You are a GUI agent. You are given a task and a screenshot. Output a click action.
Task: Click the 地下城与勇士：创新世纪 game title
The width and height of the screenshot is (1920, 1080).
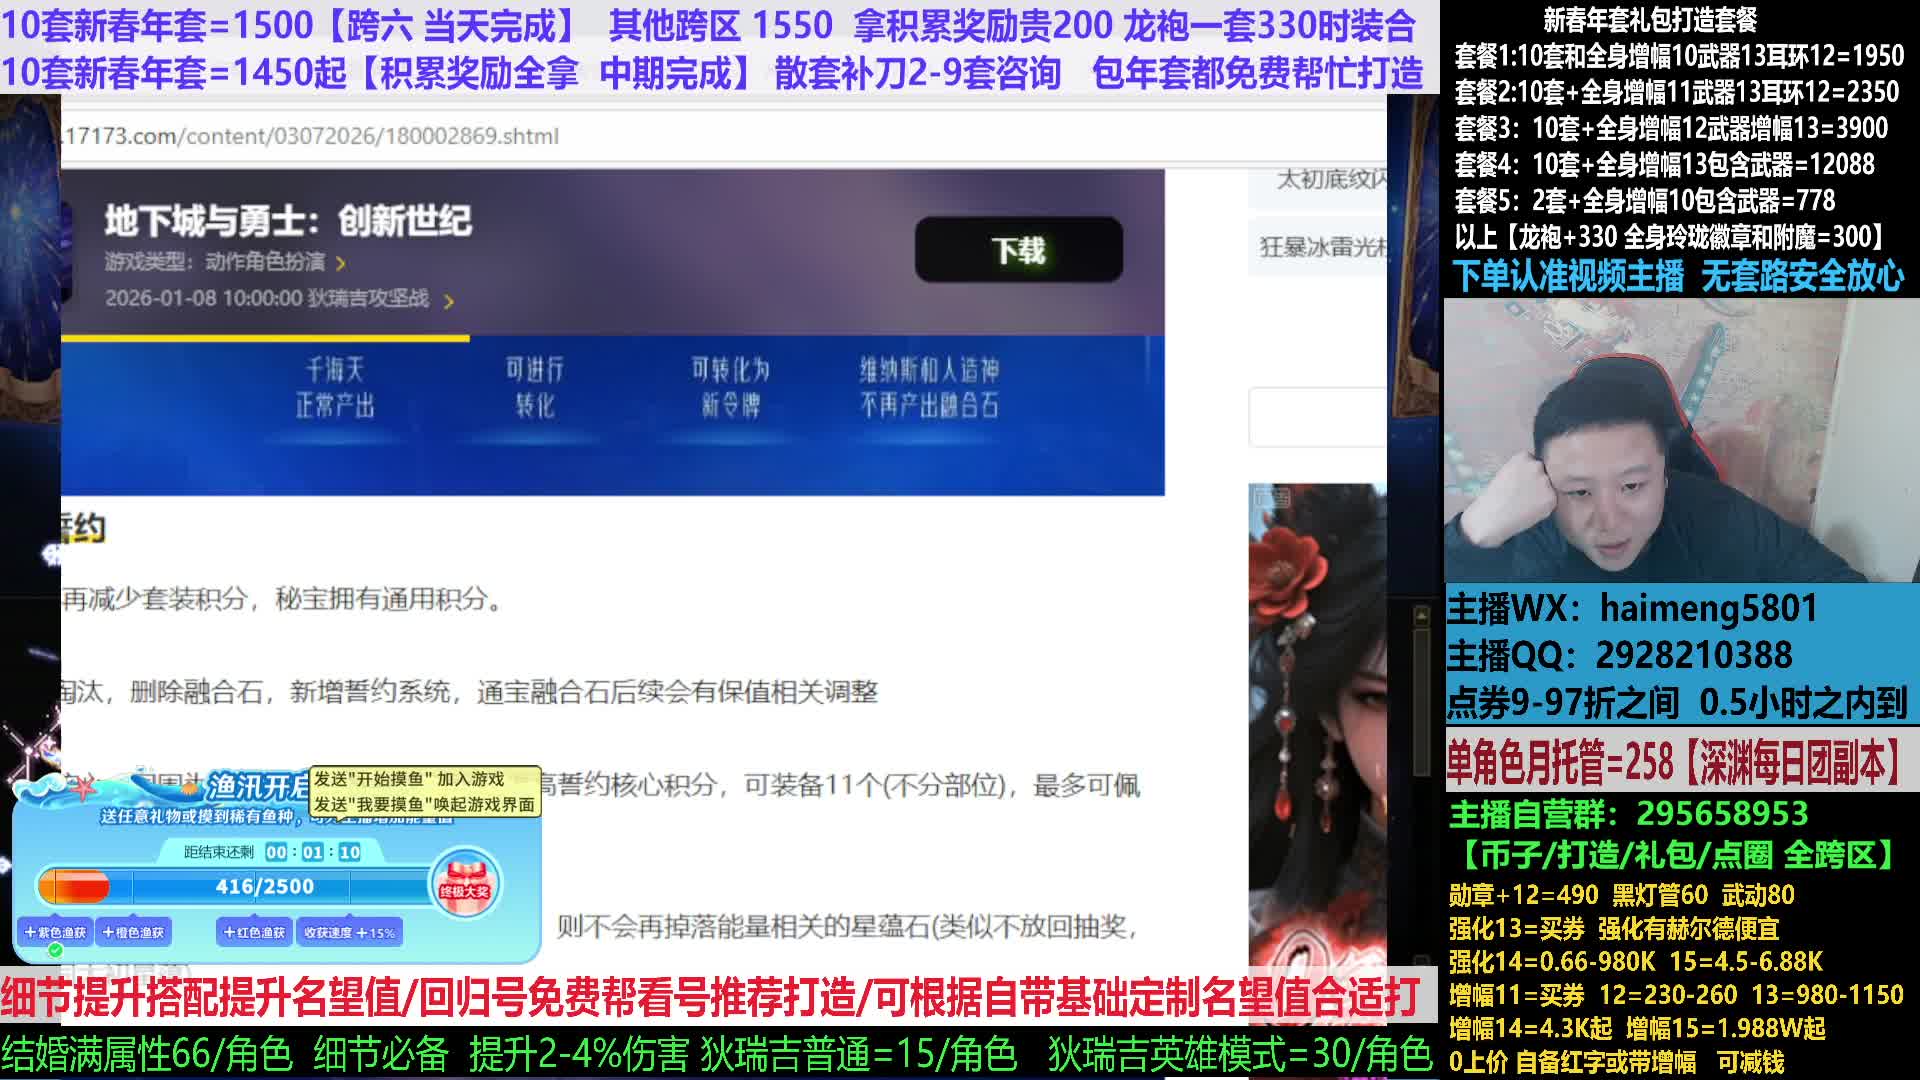point(288,221)
